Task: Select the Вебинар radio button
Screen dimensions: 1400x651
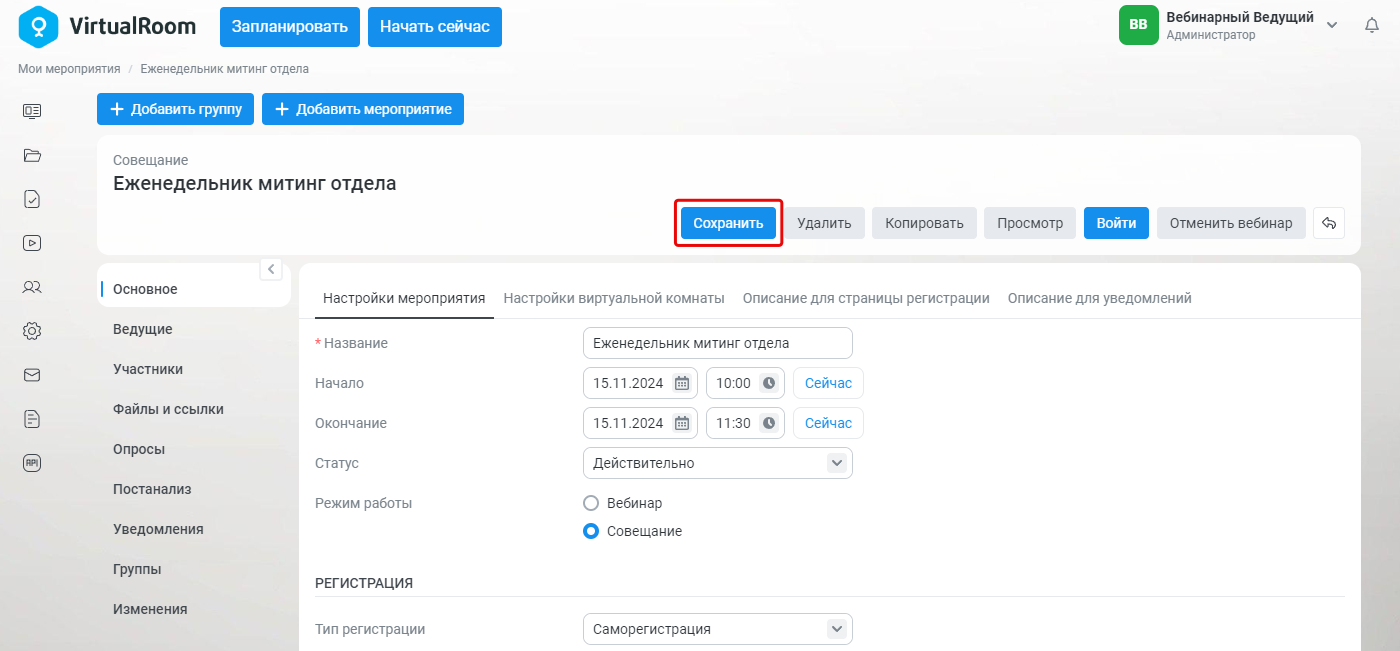Action: coord(591,503)
